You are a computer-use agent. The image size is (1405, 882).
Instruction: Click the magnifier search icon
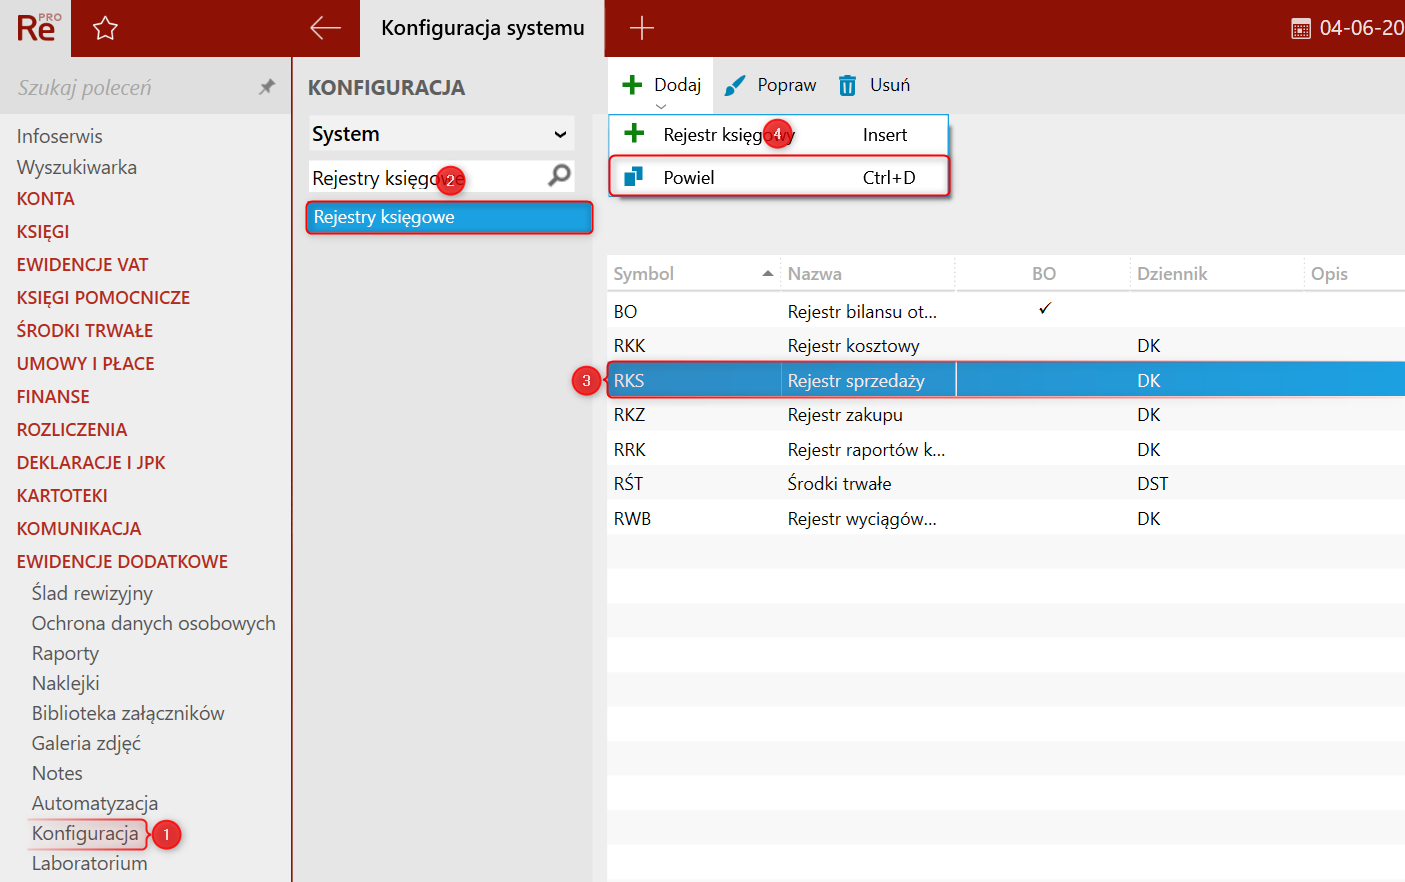[560, 176]
